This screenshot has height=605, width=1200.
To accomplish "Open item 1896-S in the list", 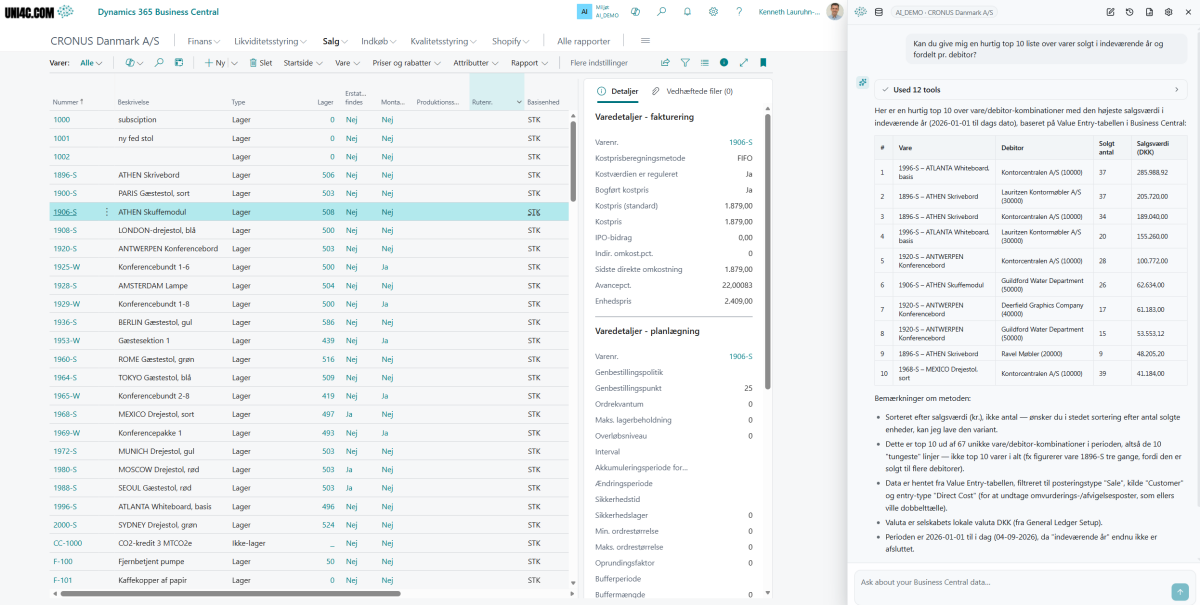I will point(64,175).
